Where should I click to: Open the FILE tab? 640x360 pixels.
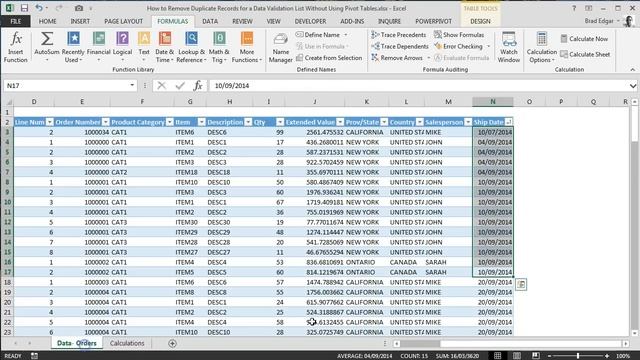[16, 21]
